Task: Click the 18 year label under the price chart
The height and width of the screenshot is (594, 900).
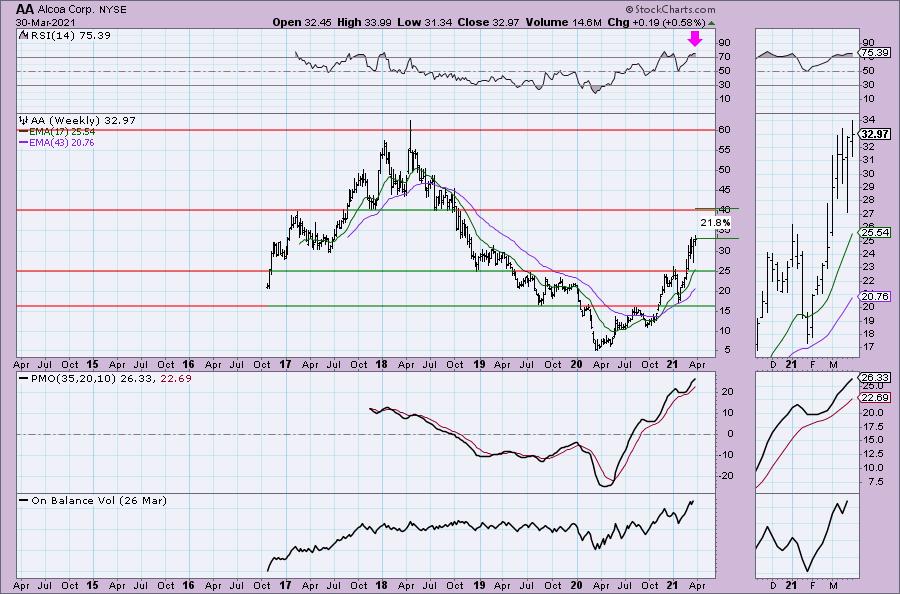Action: coord(382,364)
